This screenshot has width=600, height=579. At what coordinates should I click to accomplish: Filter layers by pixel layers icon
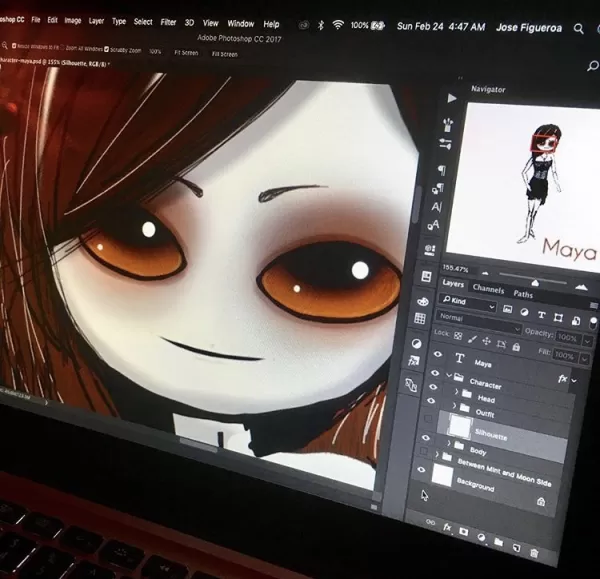click(507, 309)
